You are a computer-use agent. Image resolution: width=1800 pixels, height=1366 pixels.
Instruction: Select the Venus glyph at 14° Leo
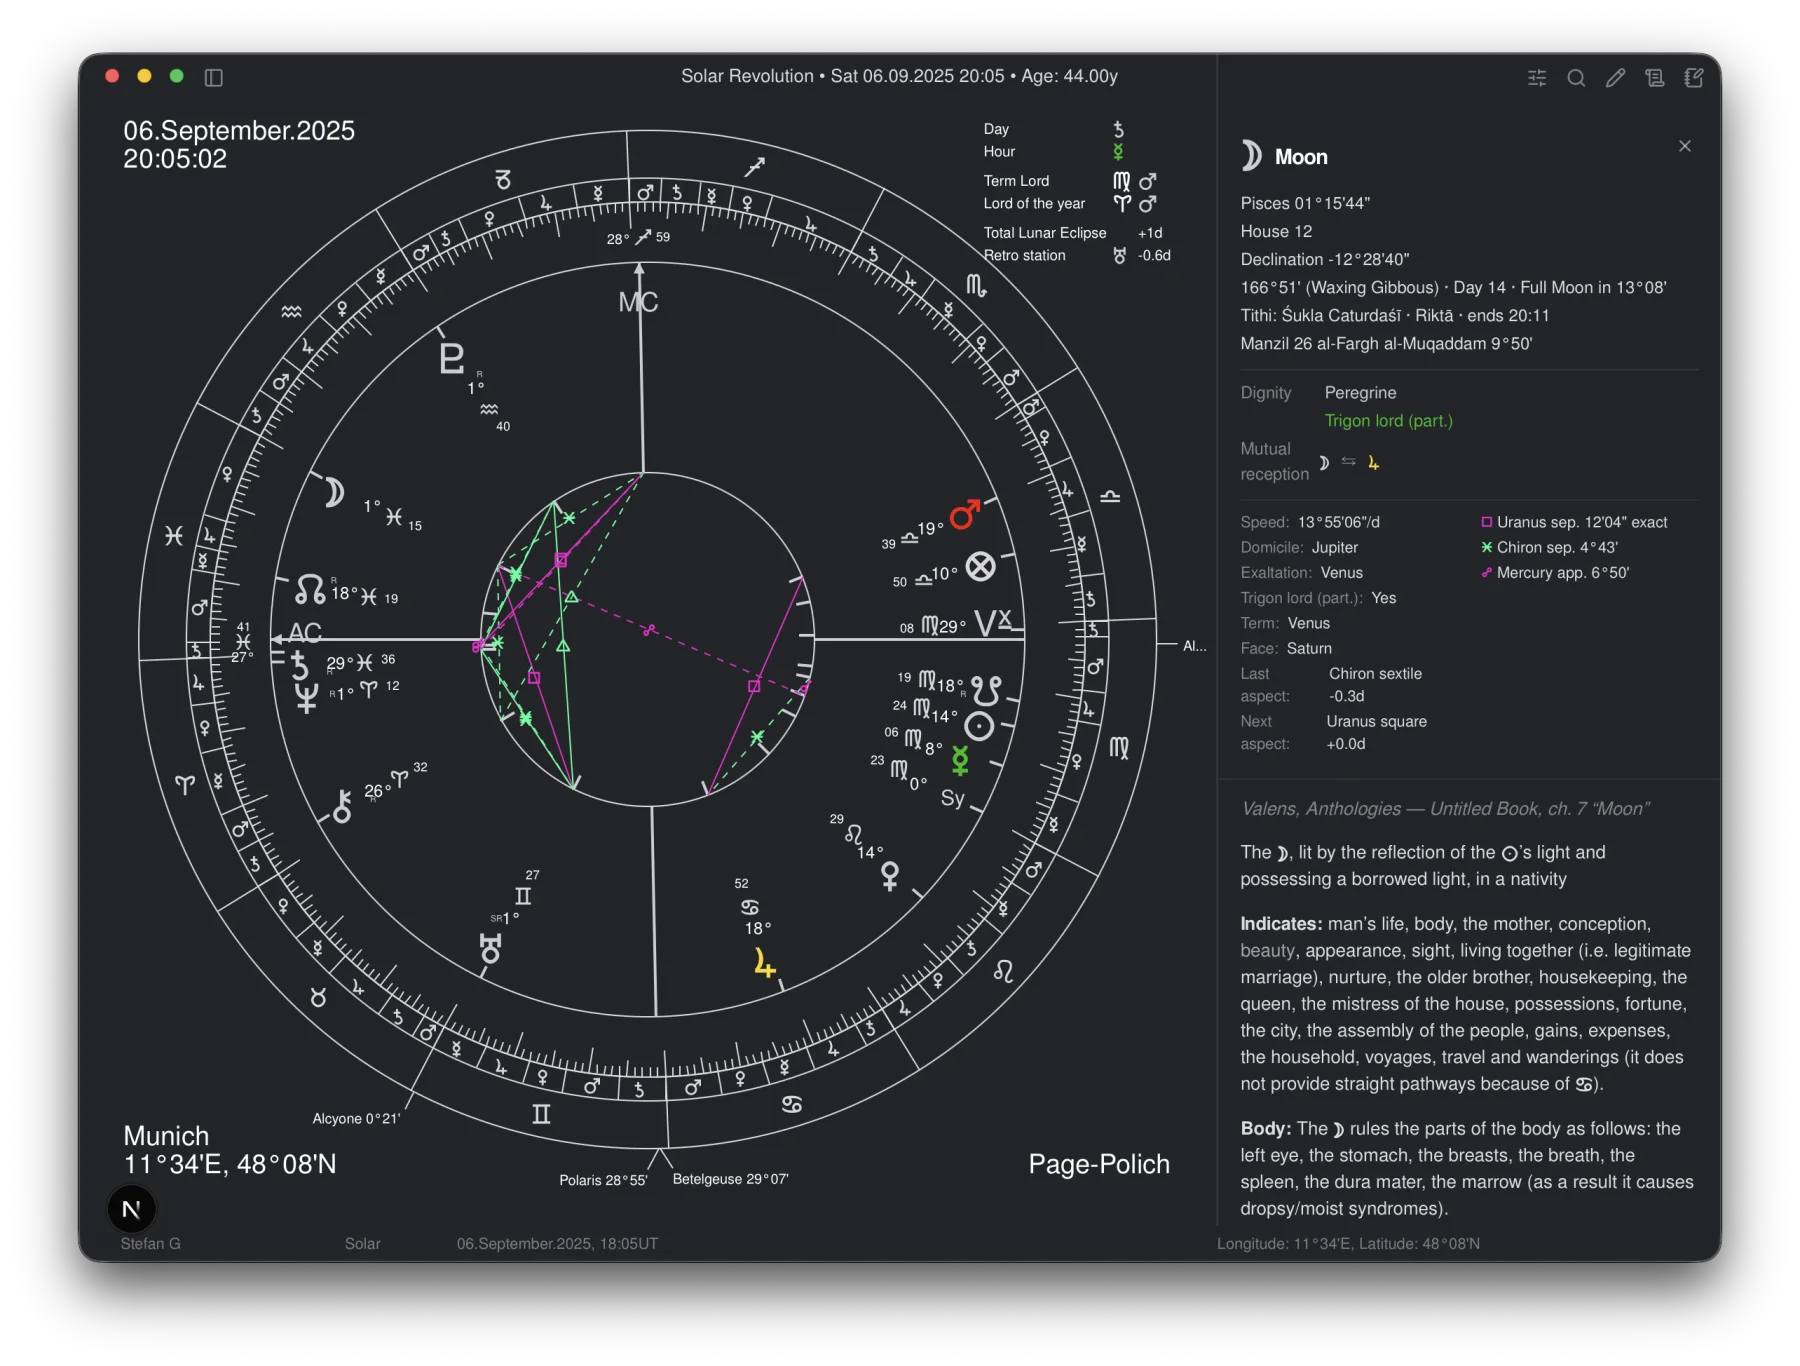pyautogui.click(x=889, y=876)
